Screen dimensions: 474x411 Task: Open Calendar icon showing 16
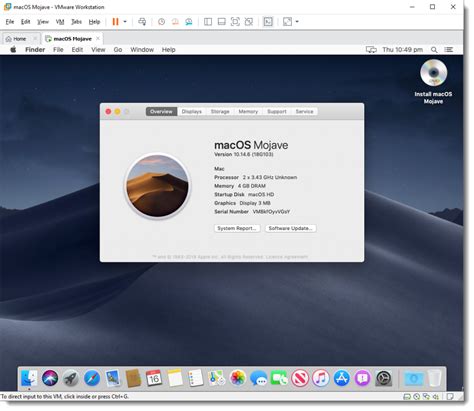(x=154, y=378)
